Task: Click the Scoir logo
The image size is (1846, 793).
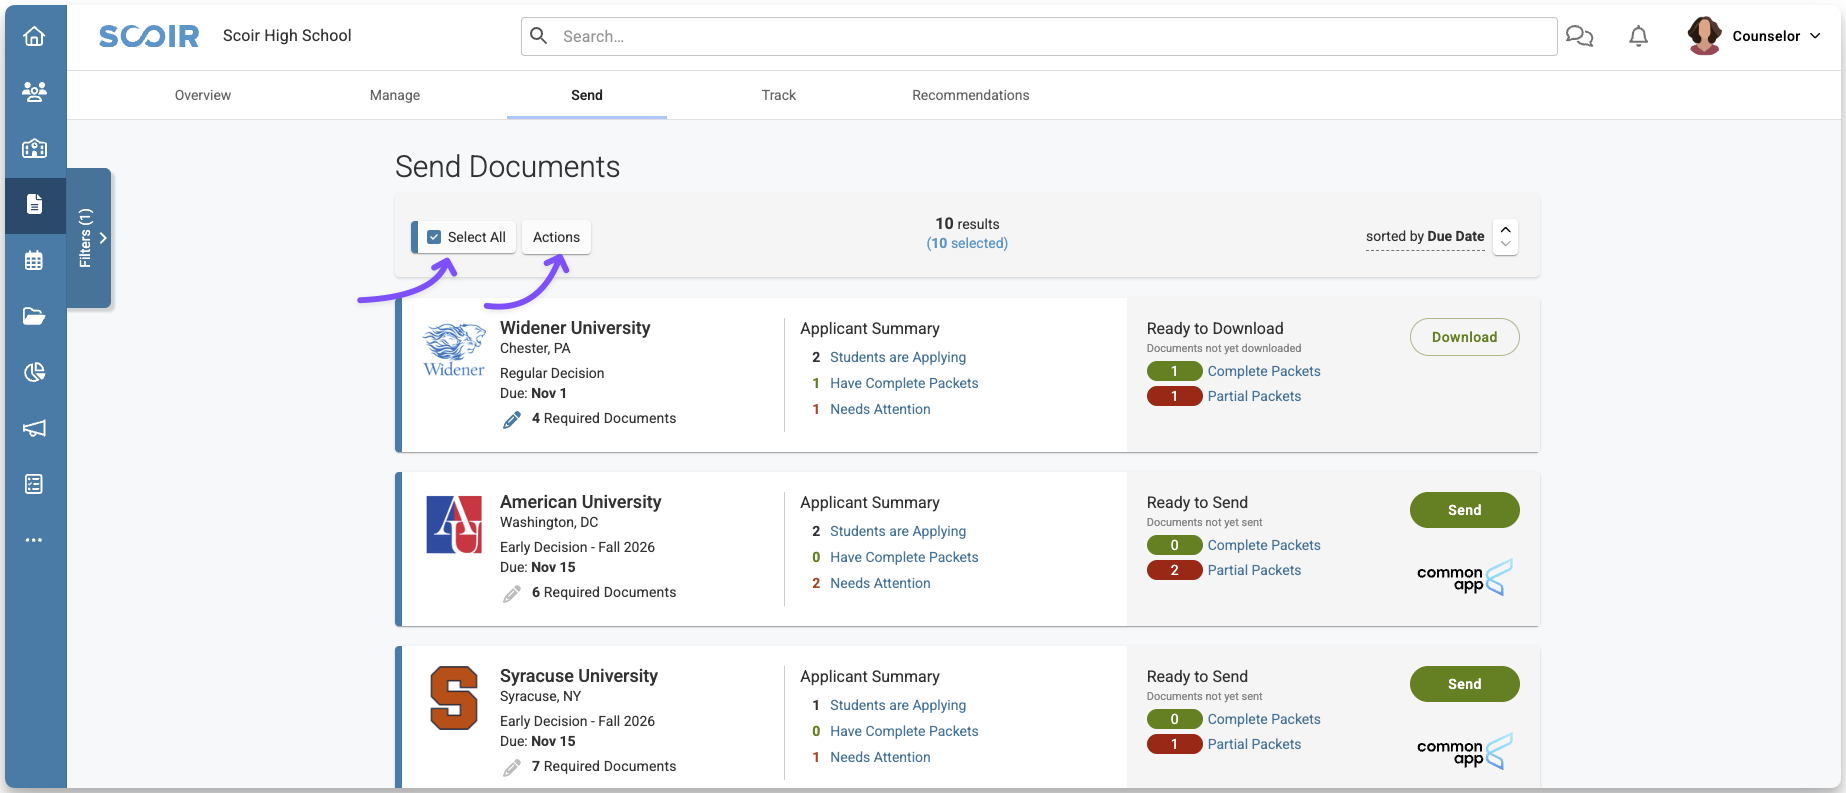Action: tap(149, 36)
